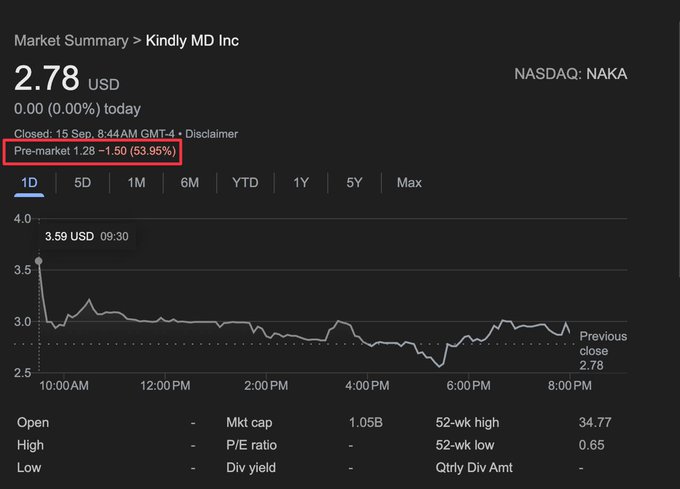Click the 3.5 y-axis label

[x=22, y=270]
